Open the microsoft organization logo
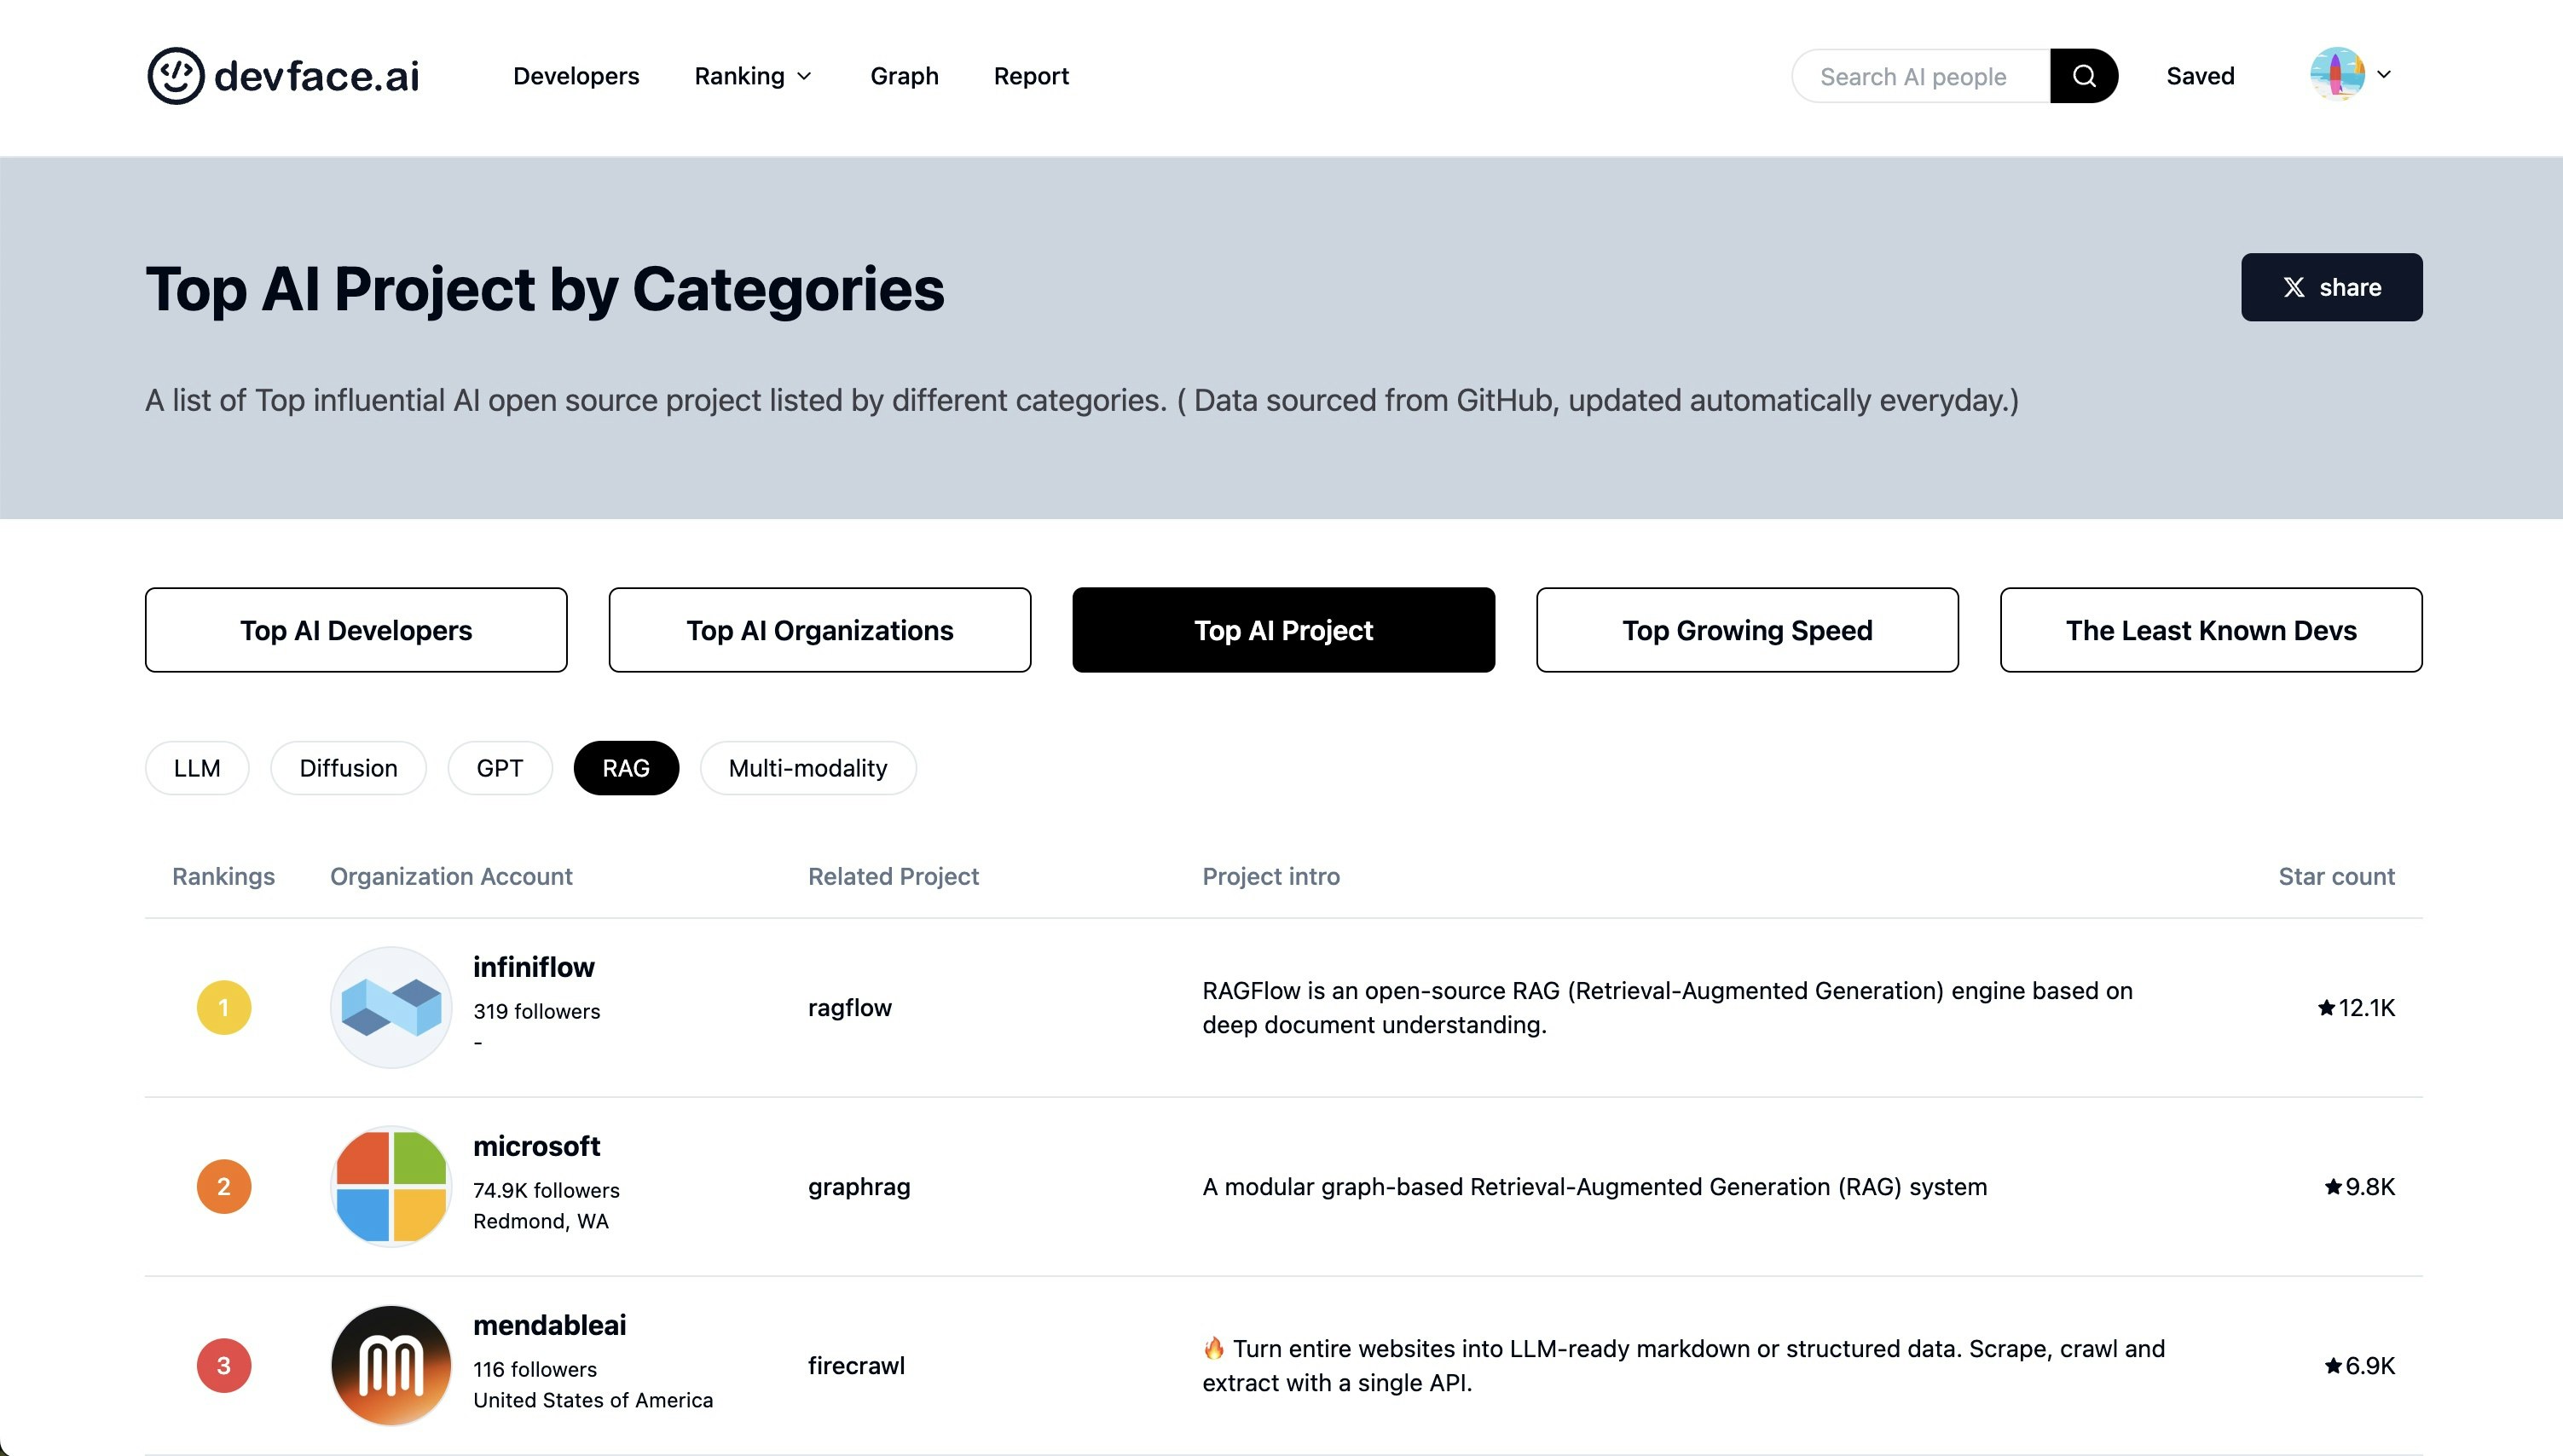The height and width of the screenshot is (1456, 2563). [x=391, y=1186]
